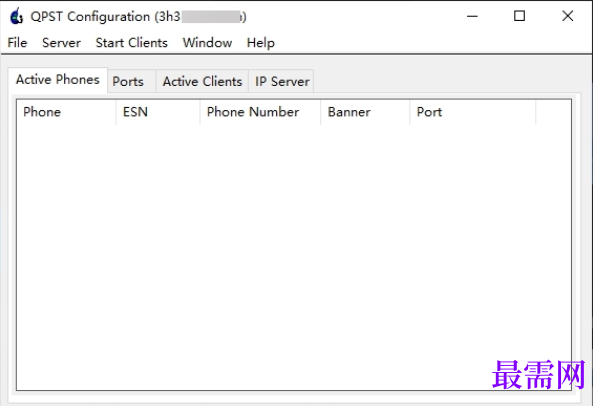
Task: Sort by Phone Number column header
Action: (260, 112)
